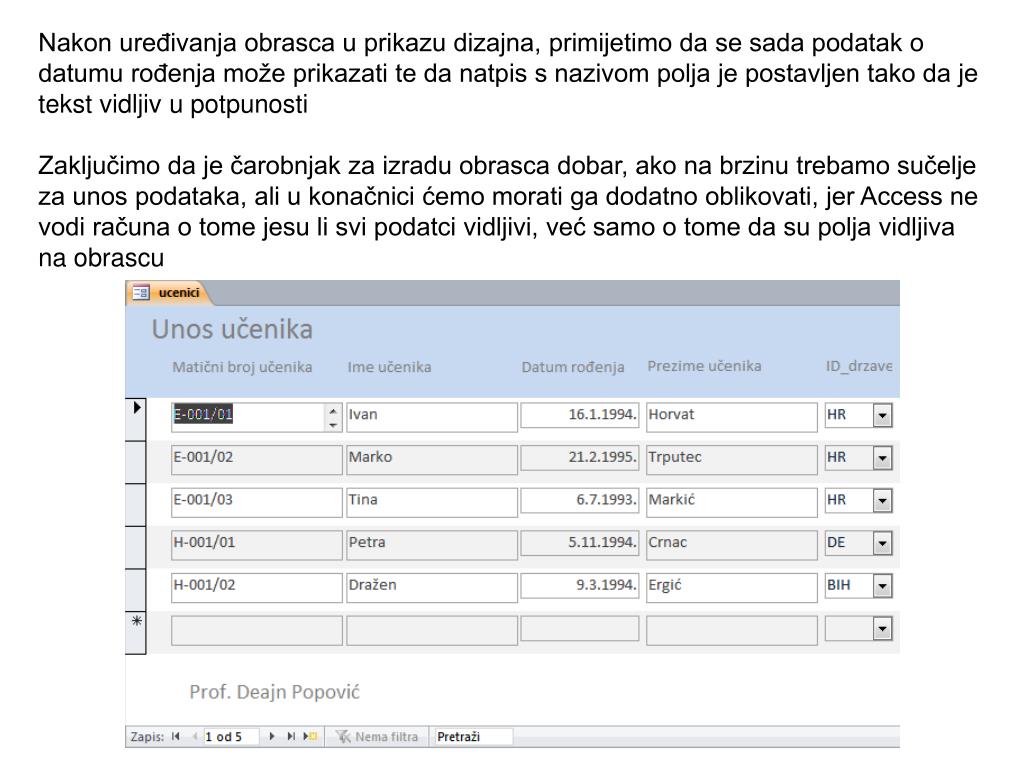Click birth date field 9.3.1994.

(x=580, y=585)
